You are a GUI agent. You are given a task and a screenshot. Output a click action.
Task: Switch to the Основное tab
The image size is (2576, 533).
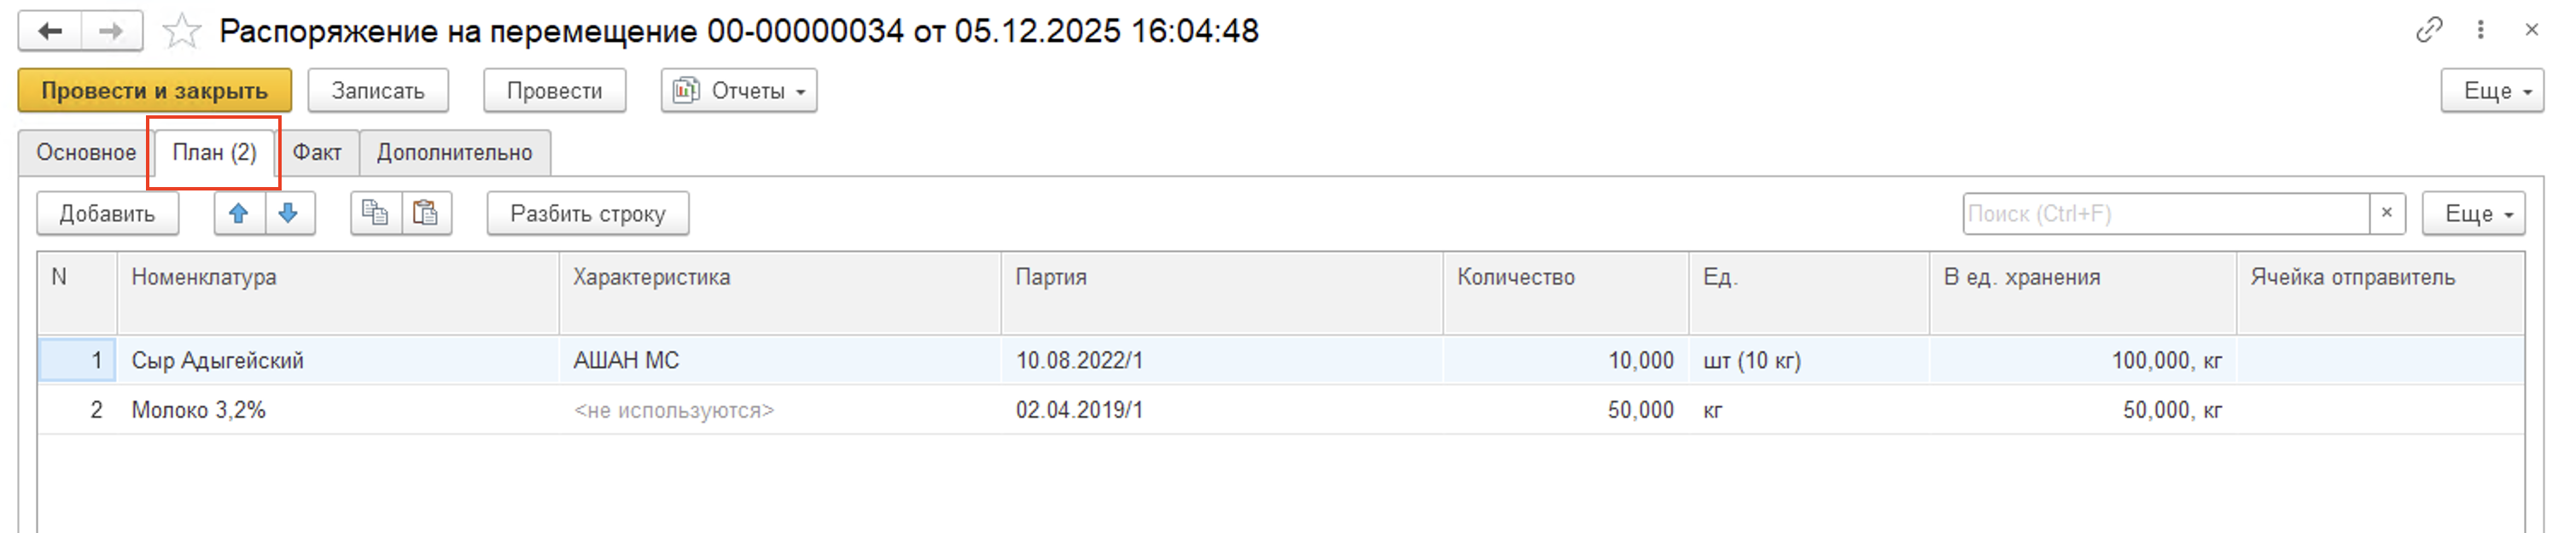click(86, 153)
